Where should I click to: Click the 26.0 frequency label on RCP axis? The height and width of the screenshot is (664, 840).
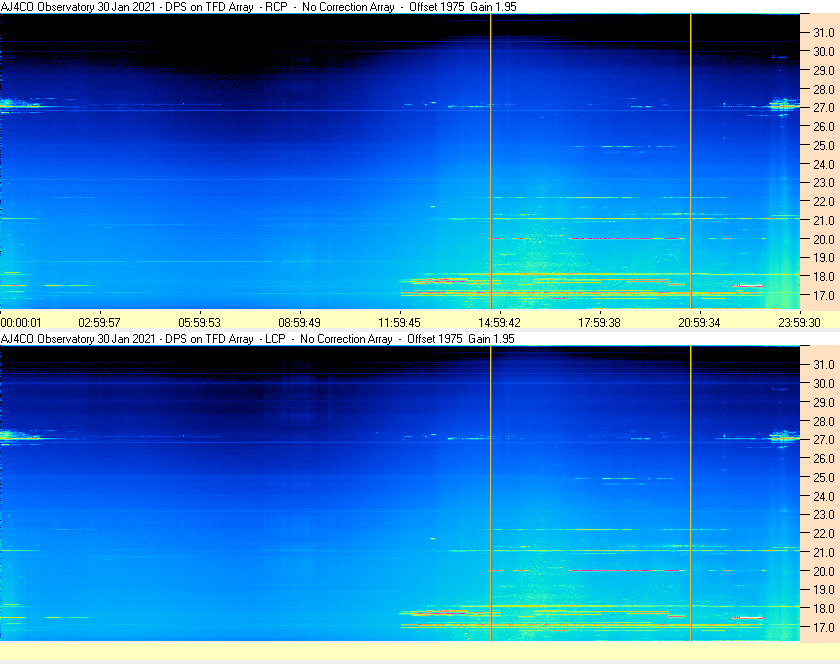pyautogui.click(x=824, y=126)
